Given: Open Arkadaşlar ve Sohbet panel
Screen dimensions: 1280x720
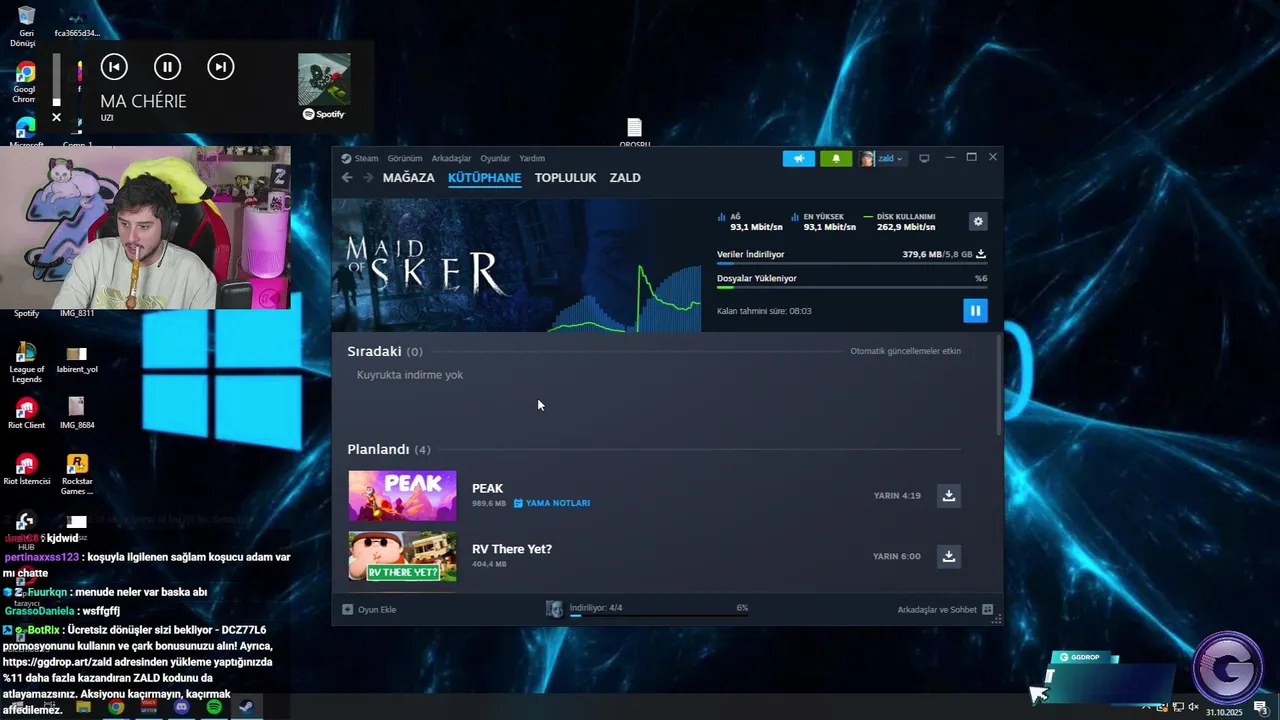Looking at the screenshot, I should click(945, 609).
